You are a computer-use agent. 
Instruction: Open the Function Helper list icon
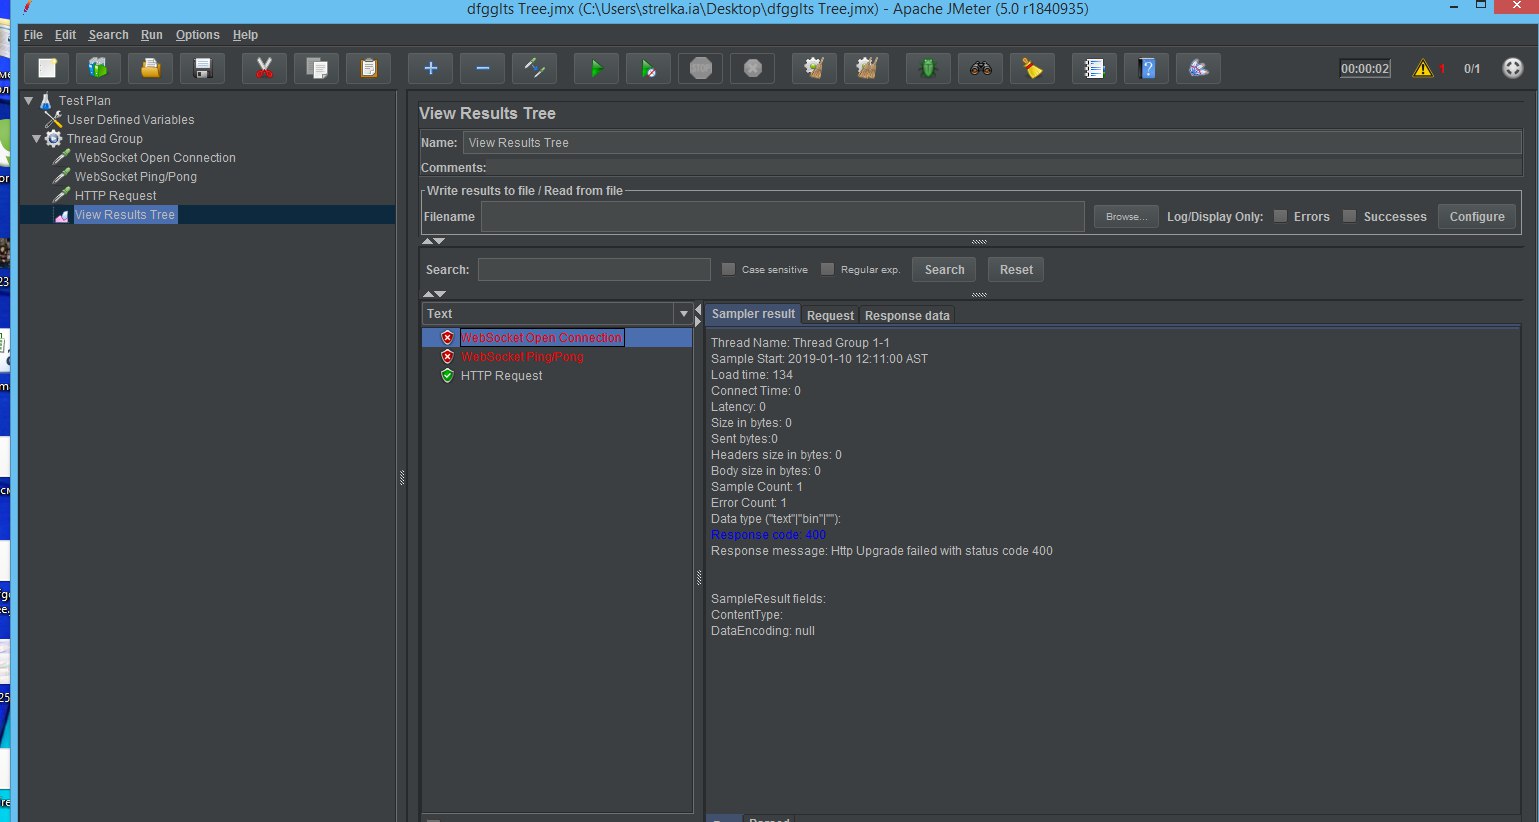tap(1094, 68)
